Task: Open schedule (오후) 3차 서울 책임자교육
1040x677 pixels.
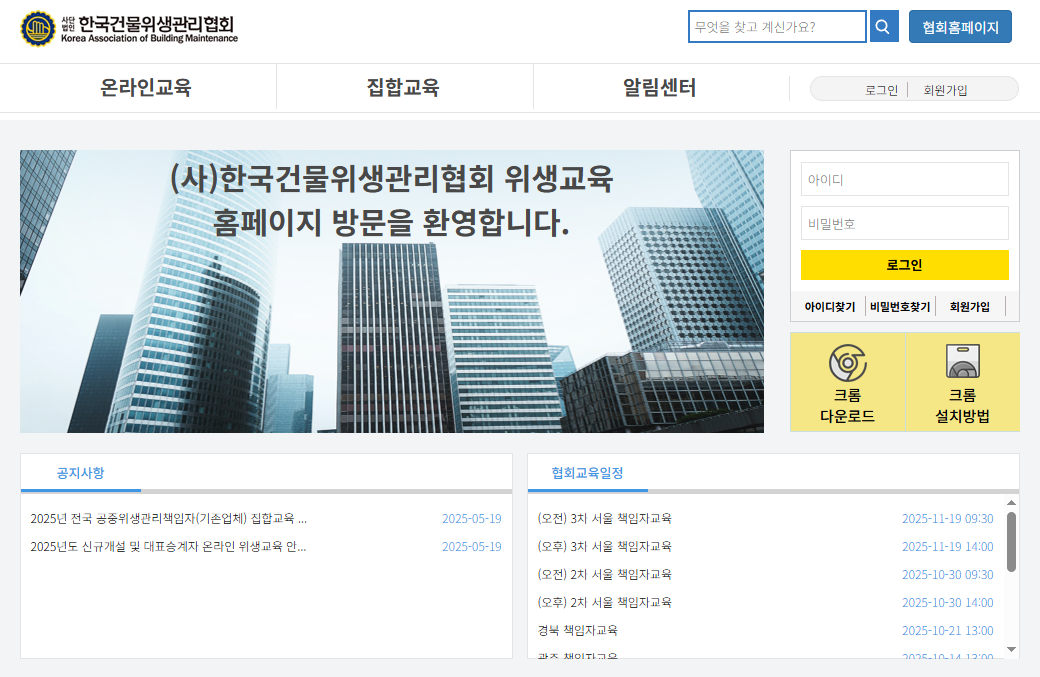Action: point(604,546)
